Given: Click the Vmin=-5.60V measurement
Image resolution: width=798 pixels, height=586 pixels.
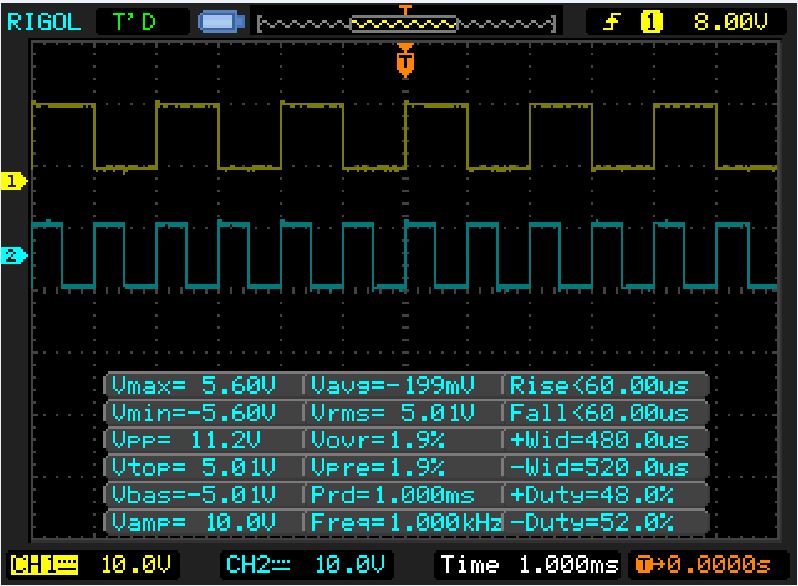Looking at the screenshot, I should pyautogui.click(x=194, y=412).
